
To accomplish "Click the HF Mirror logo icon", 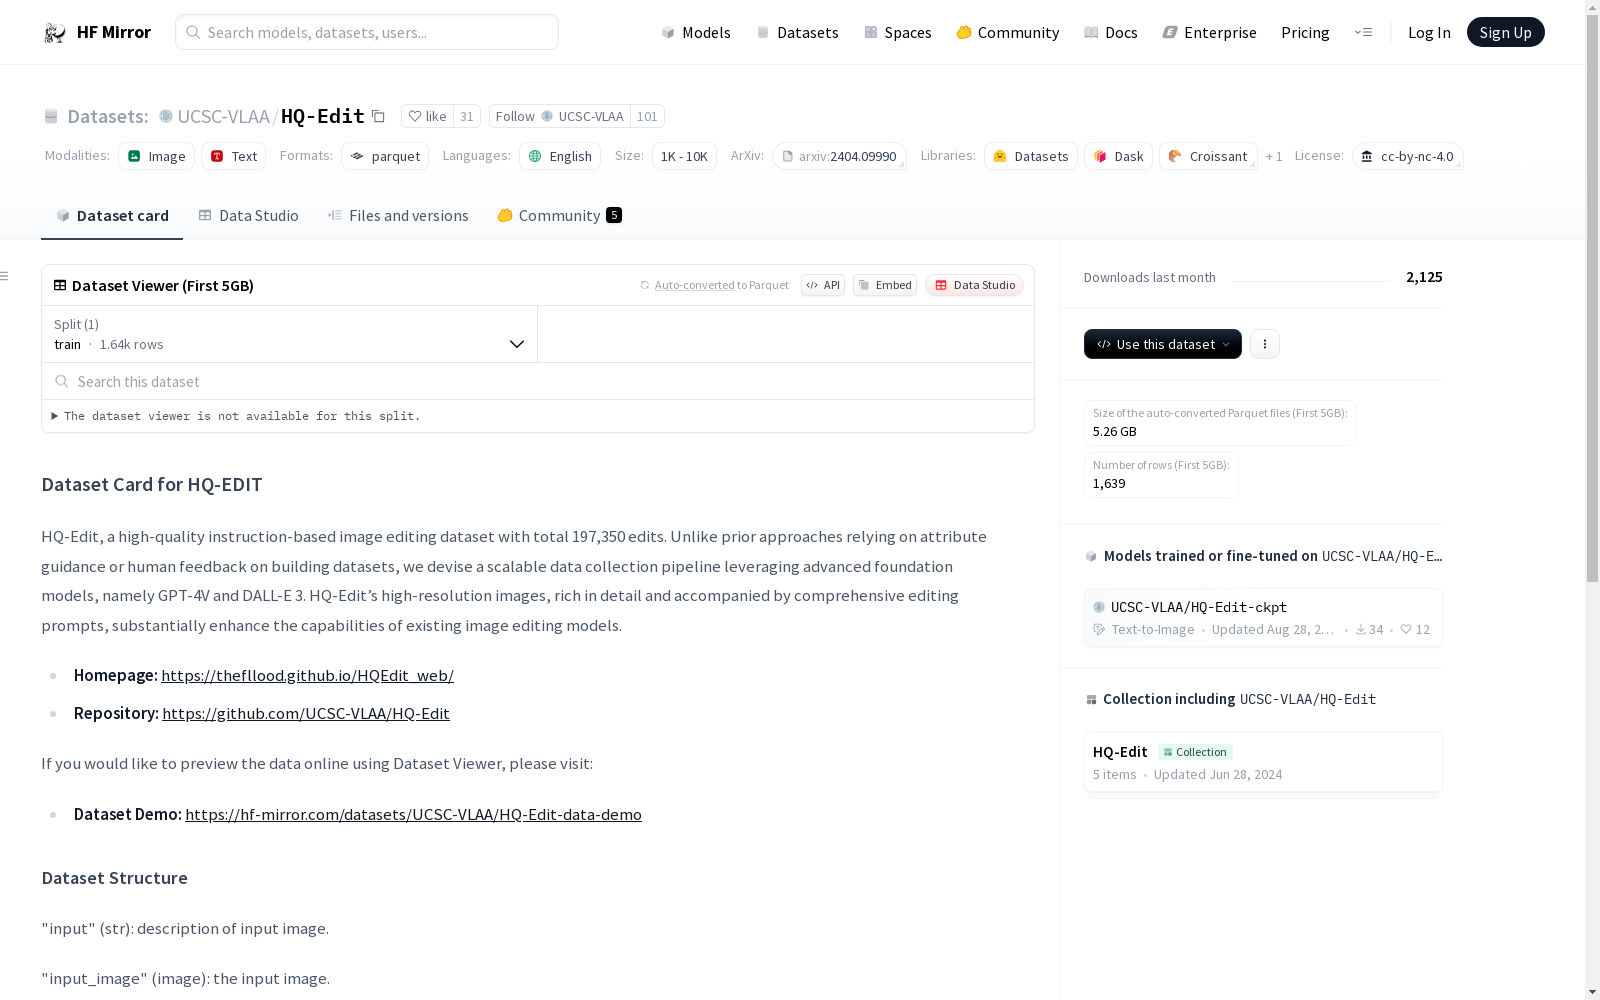I will click(55, 33).
